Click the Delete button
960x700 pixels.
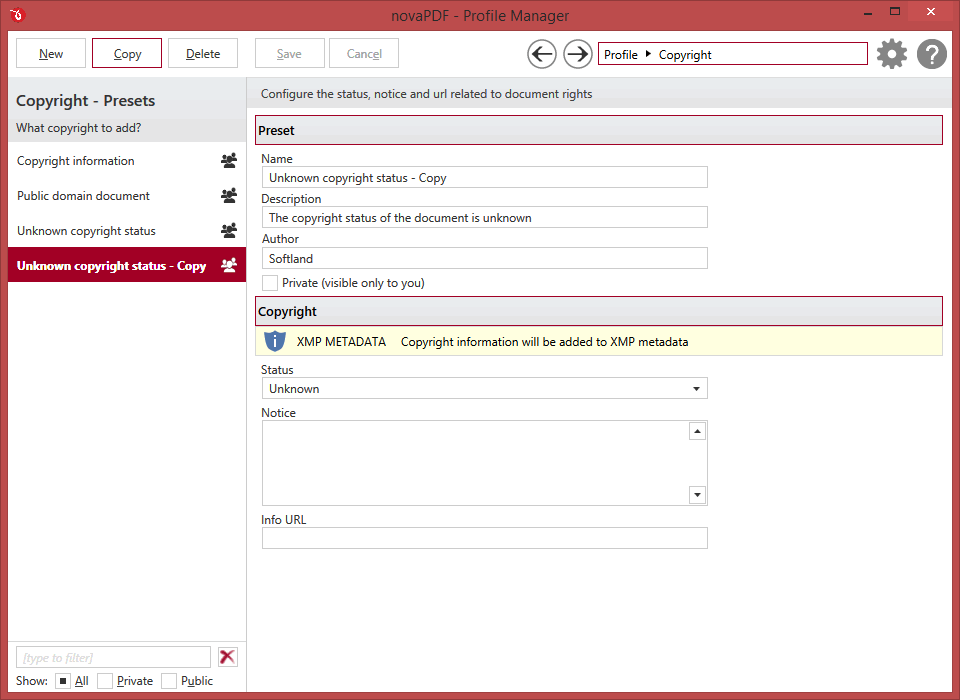coord(203,53)
